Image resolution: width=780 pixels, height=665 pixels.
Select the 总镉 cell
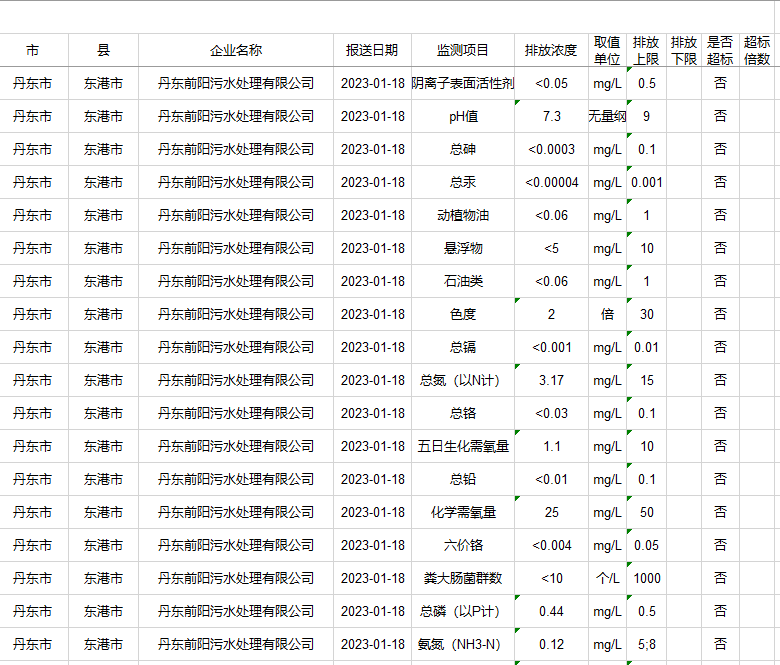(x=463, y=347)
